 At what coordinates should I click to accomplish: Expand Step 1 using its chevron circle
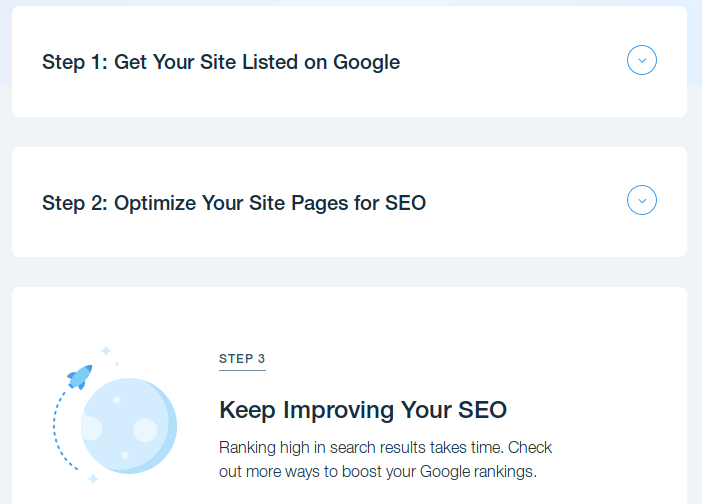[x=642, y=60]
